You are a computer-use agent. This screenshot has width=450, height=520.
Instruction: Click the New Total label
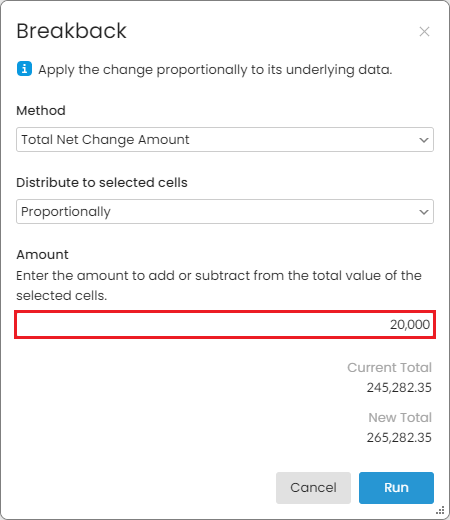(400, 417)
